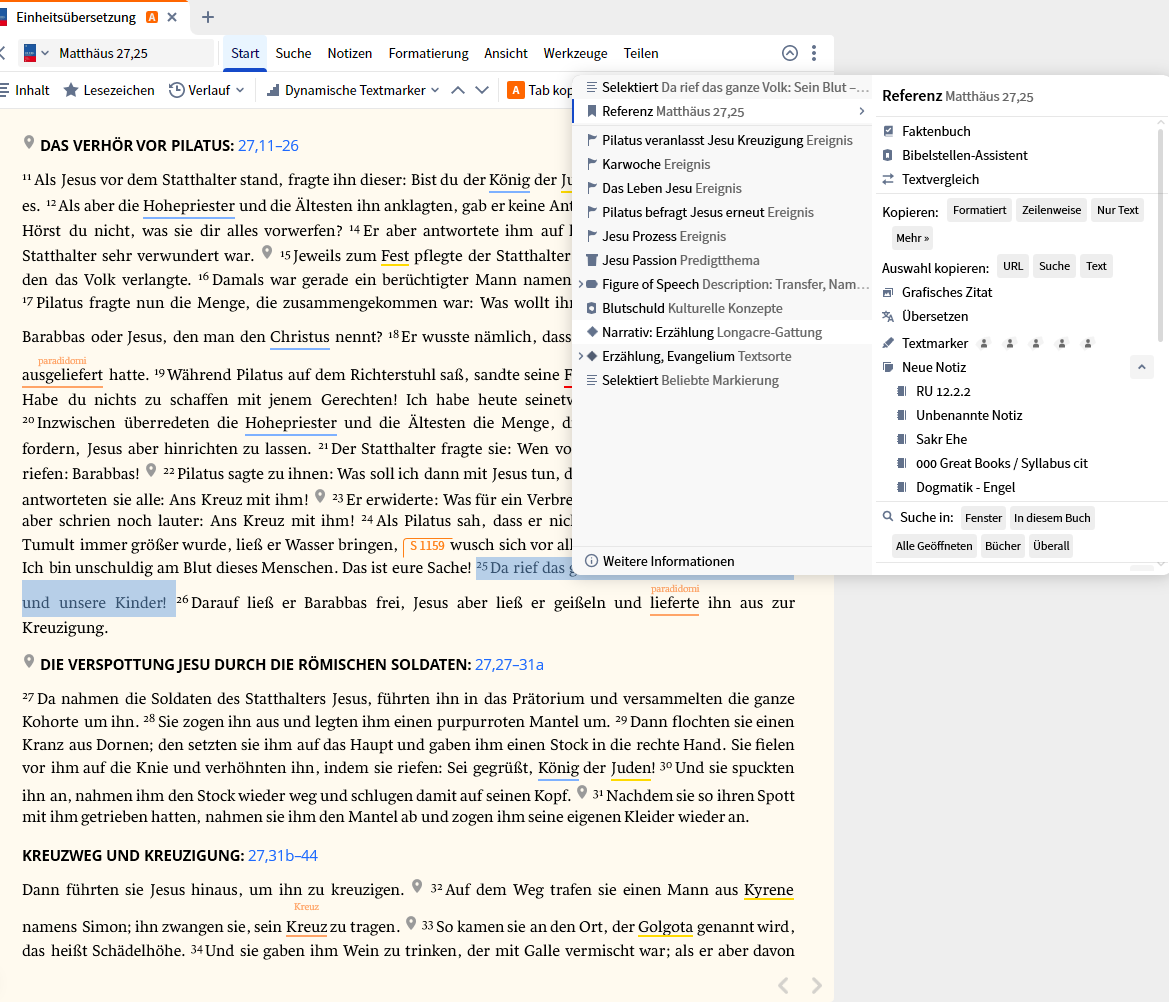This screenshot has height=1002, width=1169.
Task: Click the map pin by Das Verhör vor Pilatus
Action: tap(29, 142)
